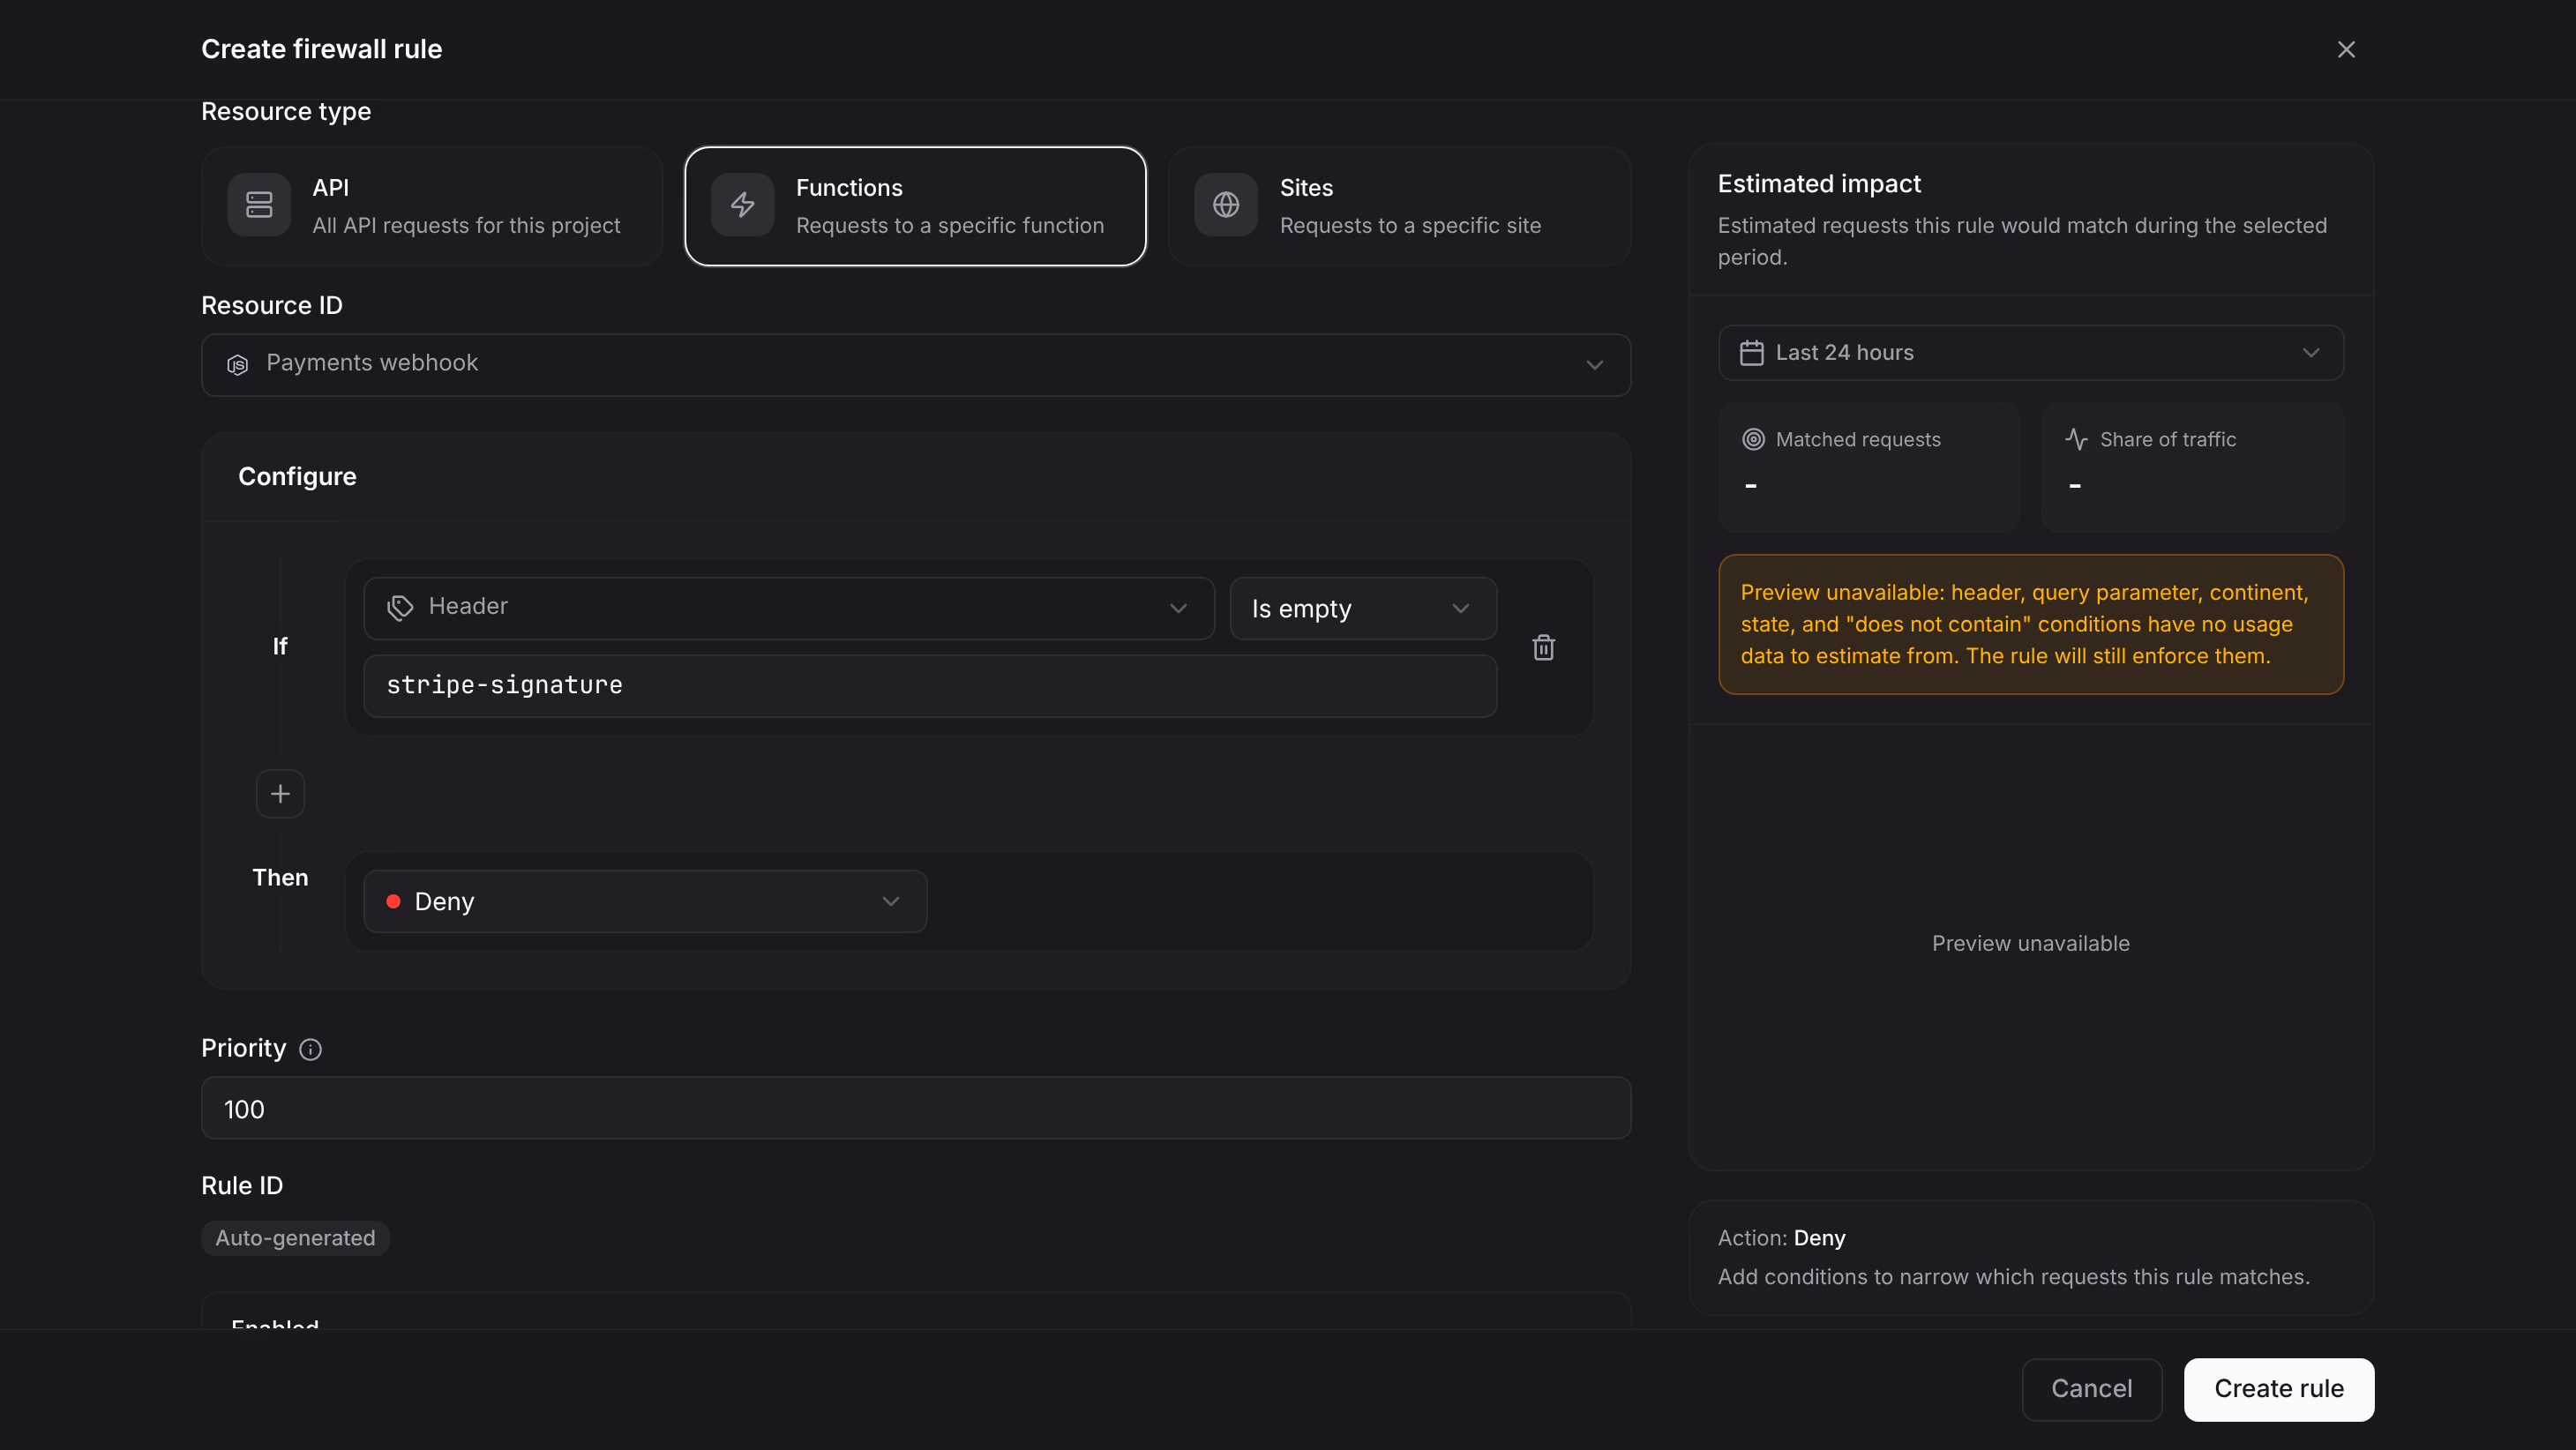Click the Matched requests stat card
Viewport: 2576px width, 1450px height.
[1868, 467]
